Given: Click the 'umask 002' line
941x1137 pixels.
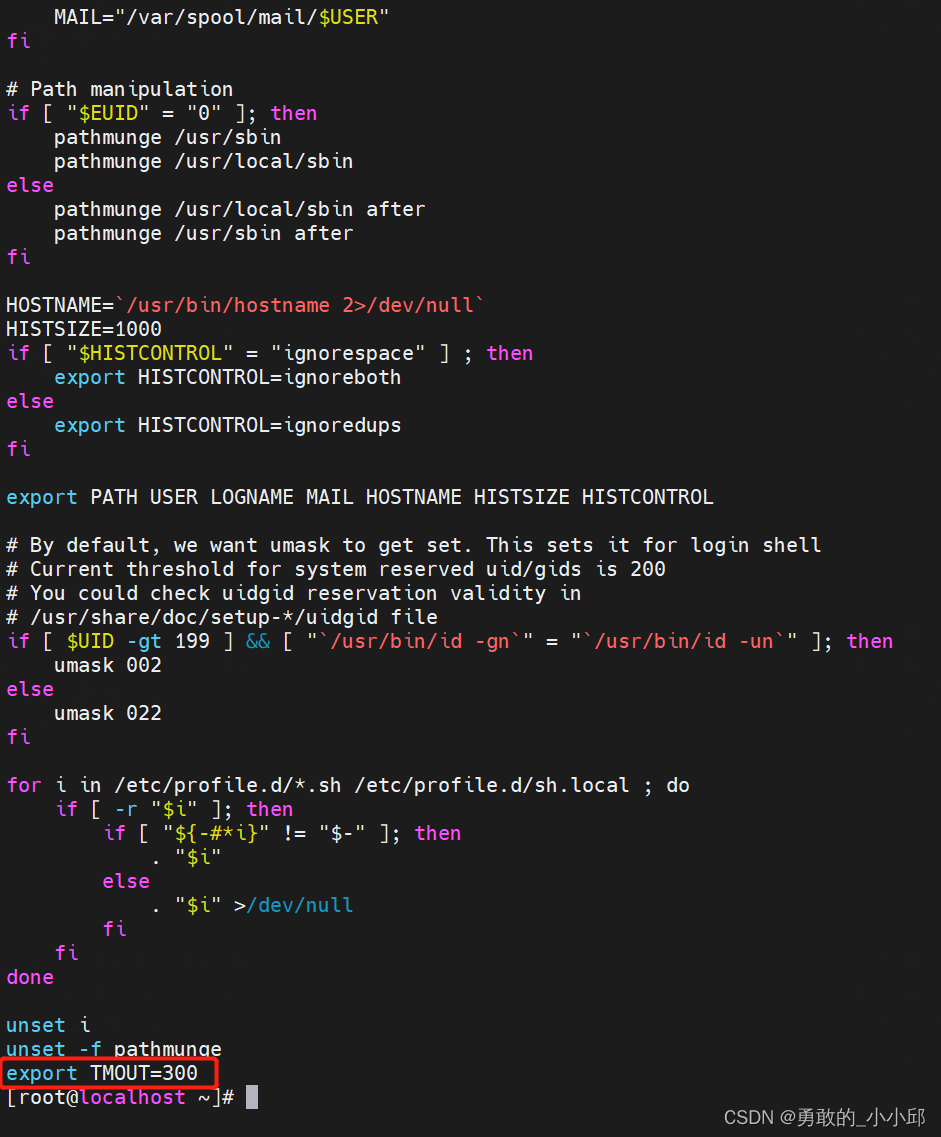Looking at the screenshot, I should (107, 665).
